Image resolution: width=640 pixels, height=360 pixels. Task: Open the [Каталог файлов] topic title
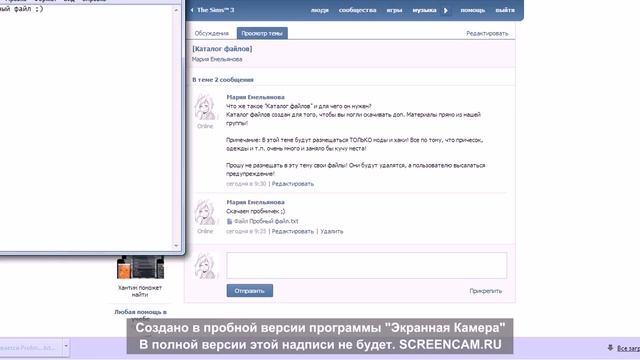pyautogui.click(x=222, y=49)
